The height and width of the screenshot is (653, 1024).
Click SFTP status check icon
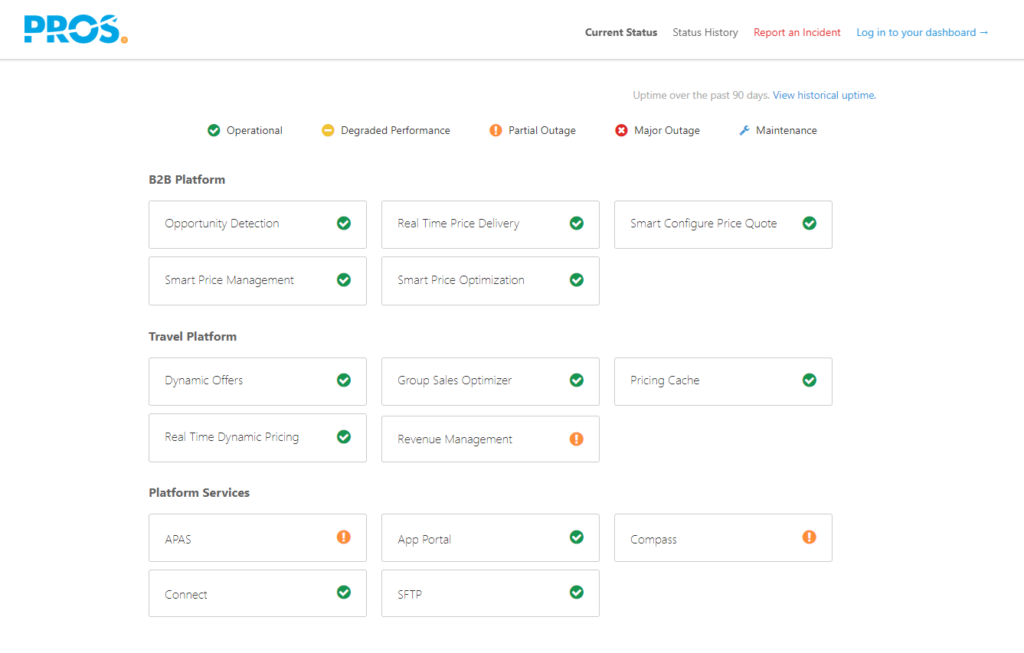coord(577,592)
